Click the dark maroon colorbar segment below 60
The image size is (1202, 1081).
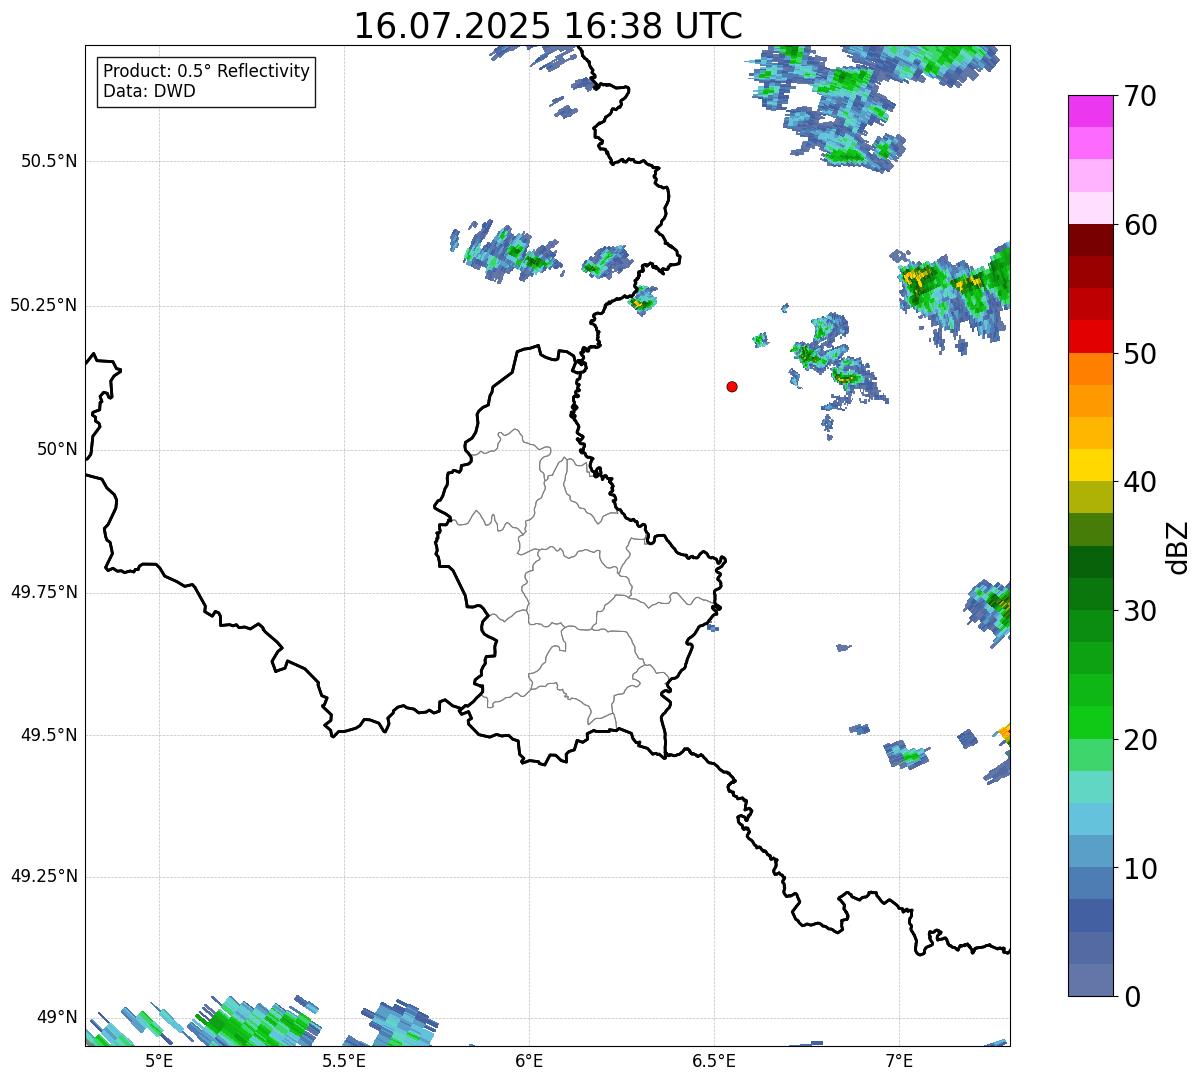pyautogui.click(x=1091, y=240)
